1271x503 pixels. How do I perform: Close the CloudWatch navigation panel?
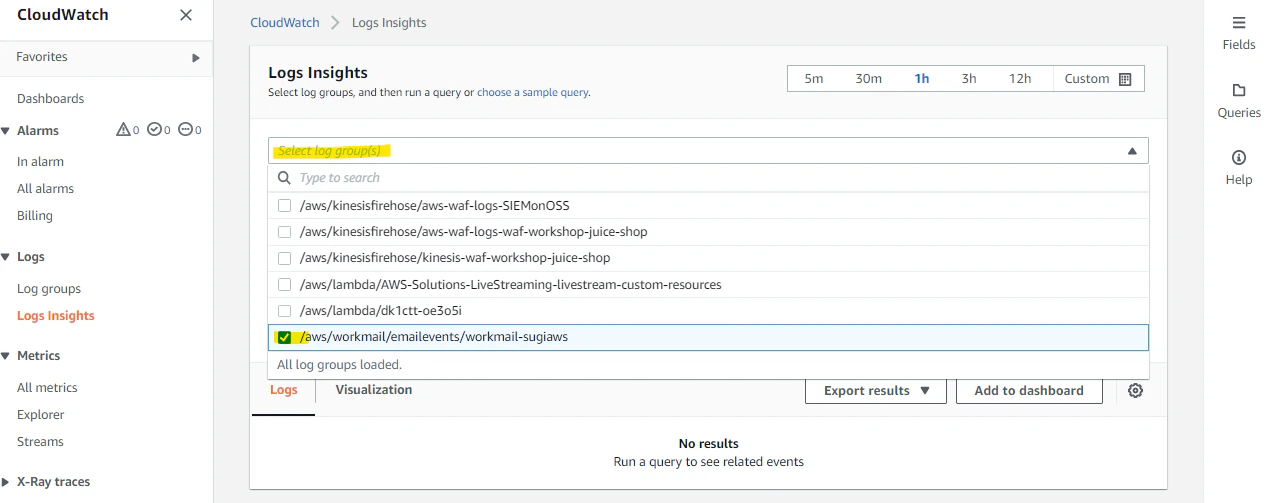[186, 15]
